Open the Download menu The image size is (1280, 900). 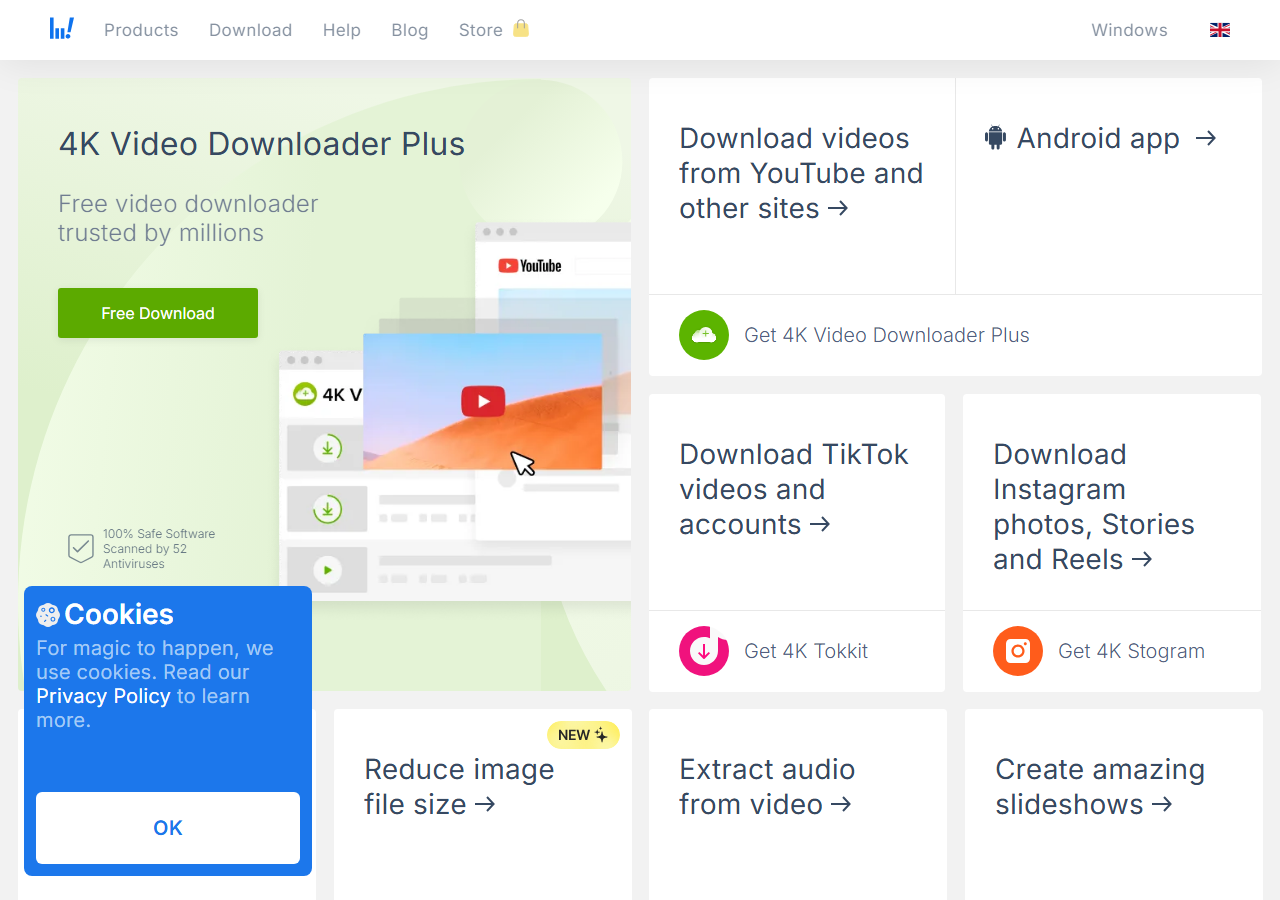click(x=250, y=30)
